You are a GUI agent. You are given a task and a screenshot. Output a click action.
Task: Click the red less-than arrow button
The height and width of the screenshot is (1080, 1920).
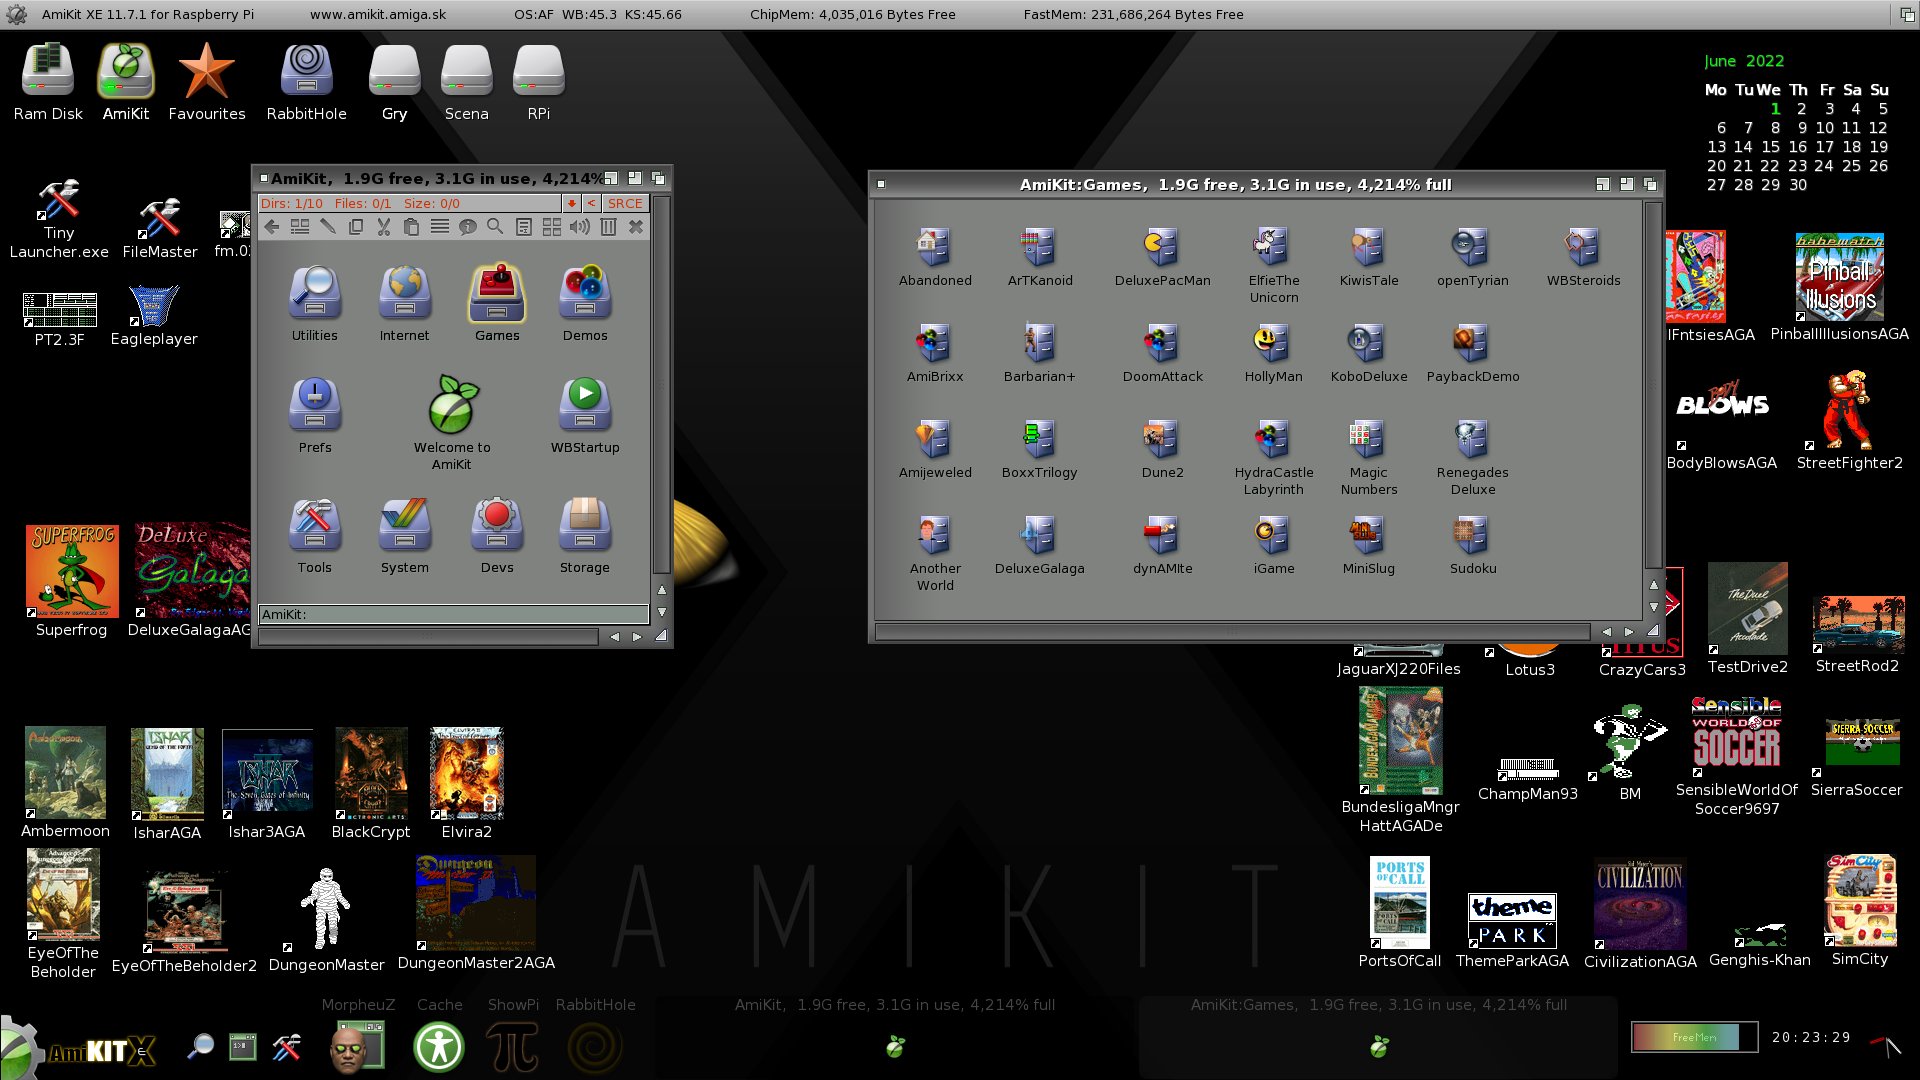click(x=591, y=203)
